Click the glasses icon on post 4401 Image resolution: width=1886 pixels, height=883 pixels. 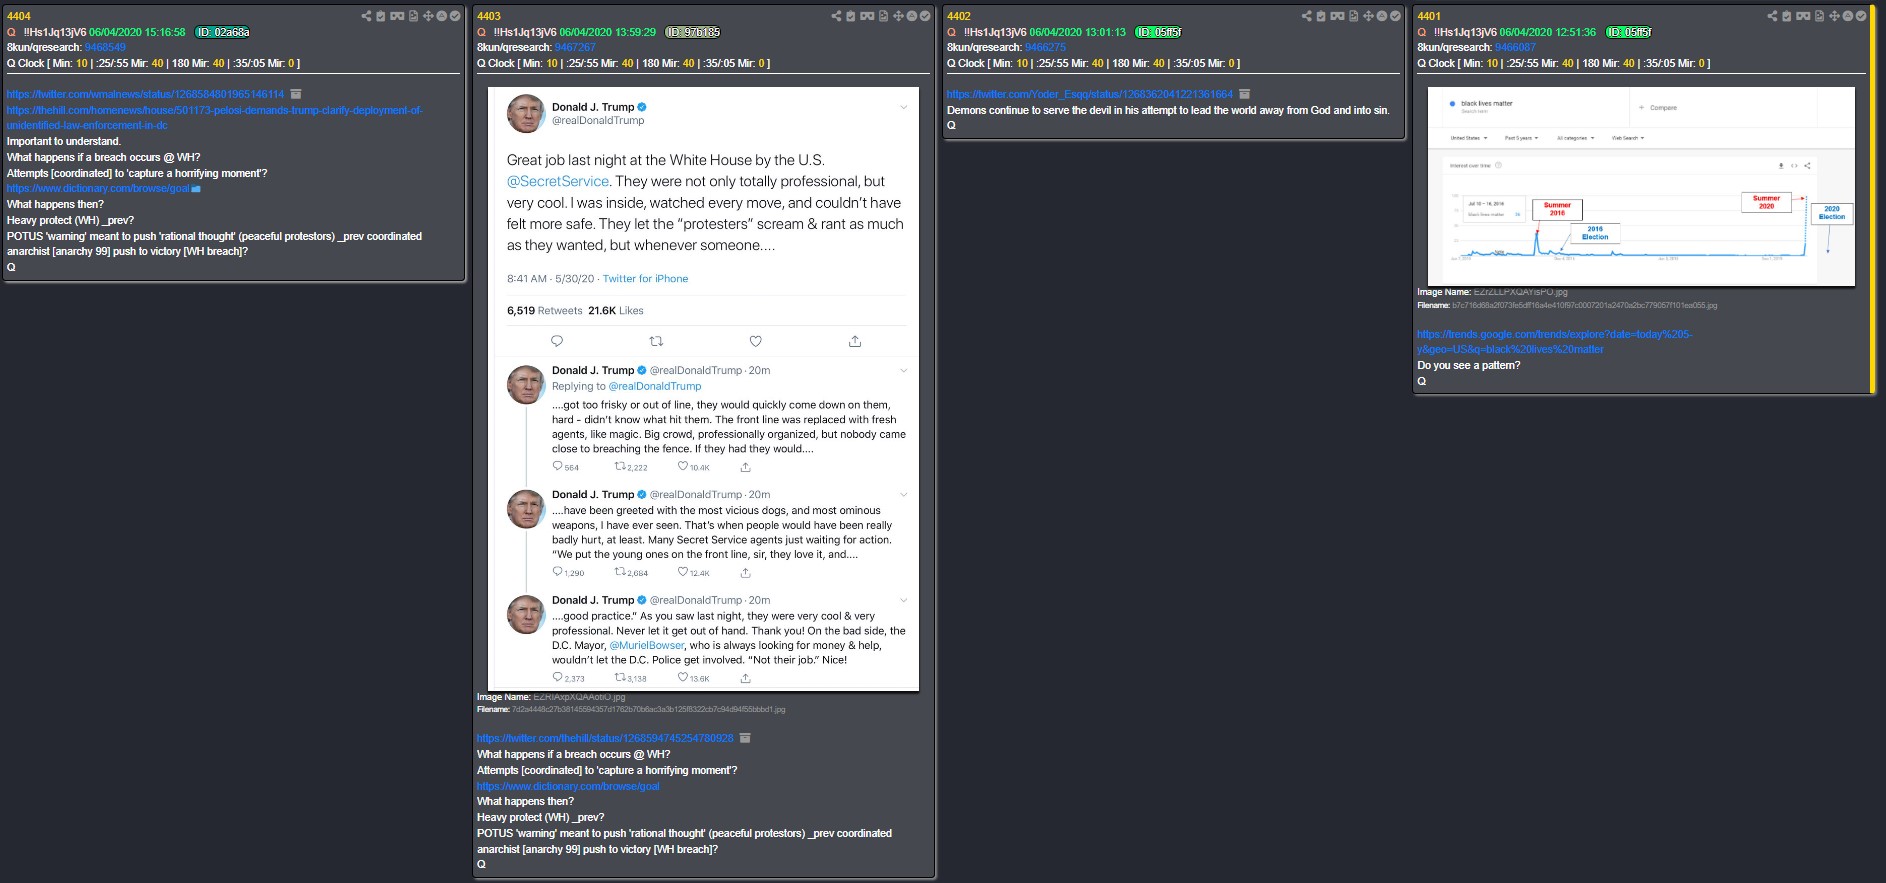(x=1803, y=16)
